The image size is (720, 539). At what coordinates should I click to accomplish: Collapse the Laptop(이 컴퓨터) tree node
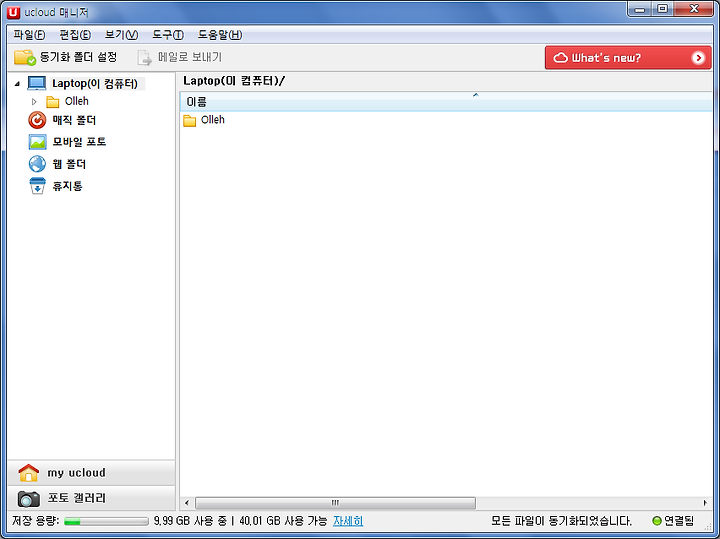(17, 84)
